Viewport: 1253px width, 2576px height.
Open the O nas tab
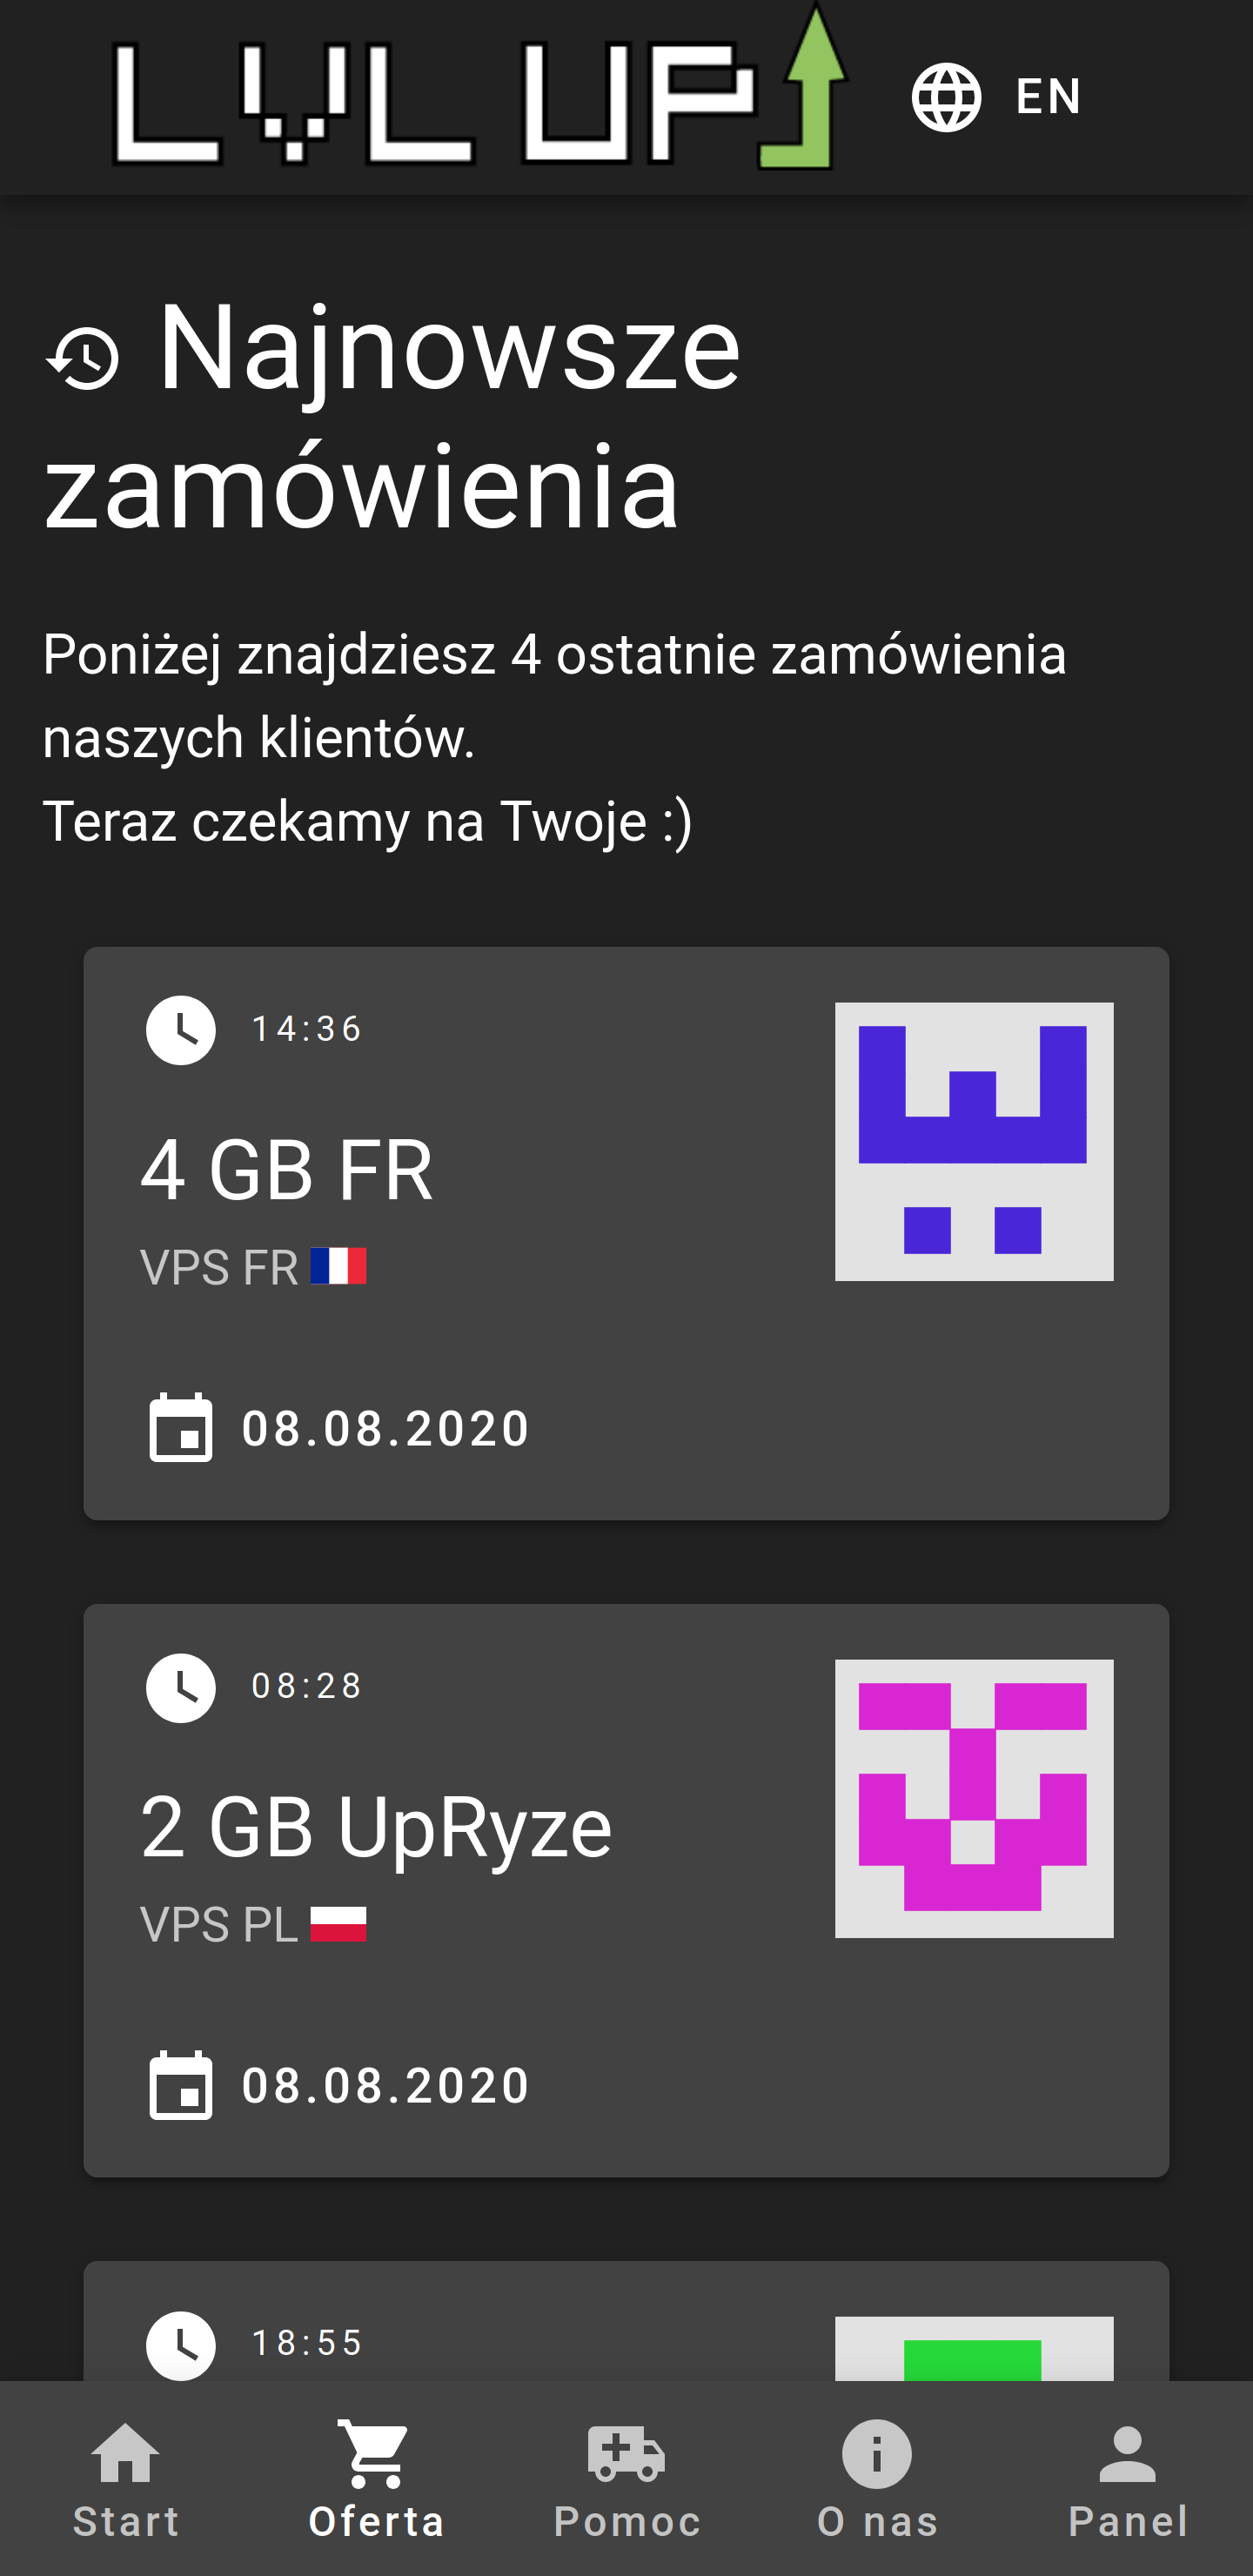coord(877,2478)
